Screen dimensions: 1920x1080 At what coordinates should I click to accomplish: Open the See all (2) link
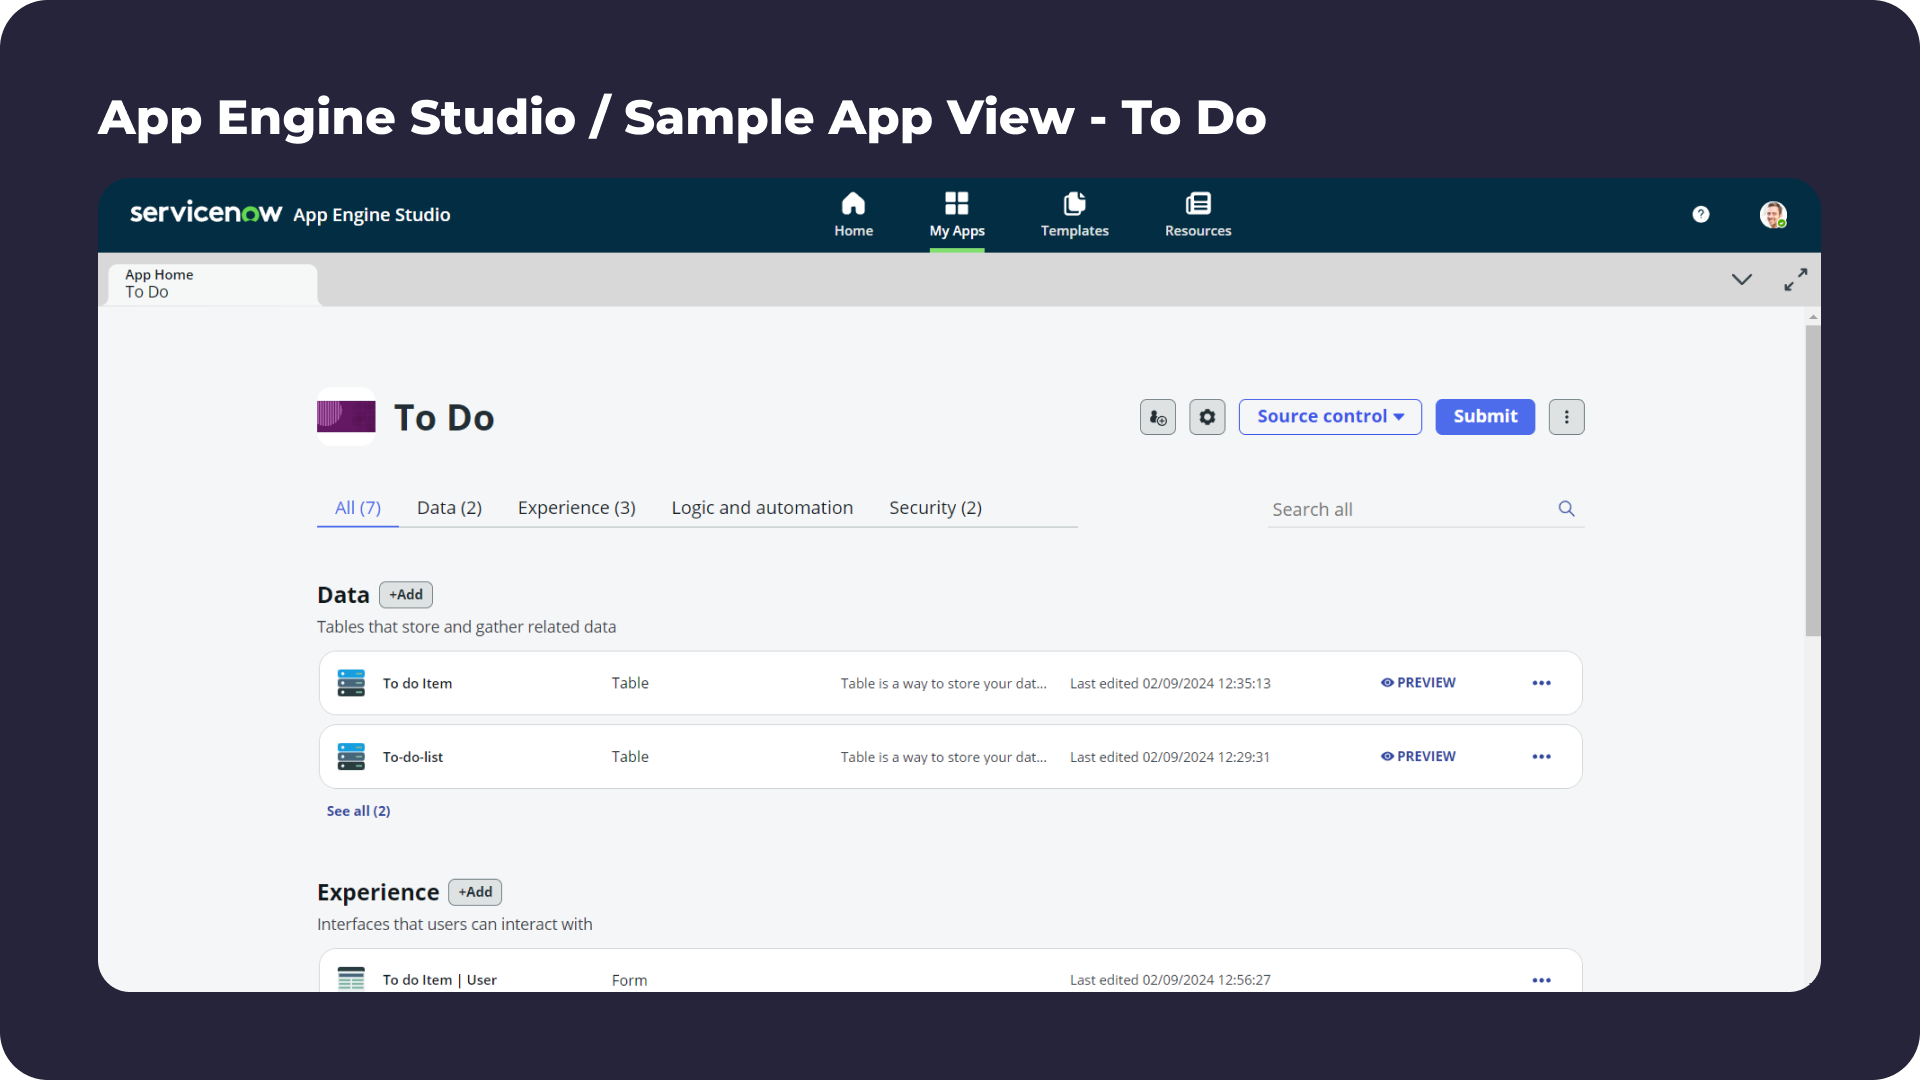pyautogui.click(x=358, y=811)
